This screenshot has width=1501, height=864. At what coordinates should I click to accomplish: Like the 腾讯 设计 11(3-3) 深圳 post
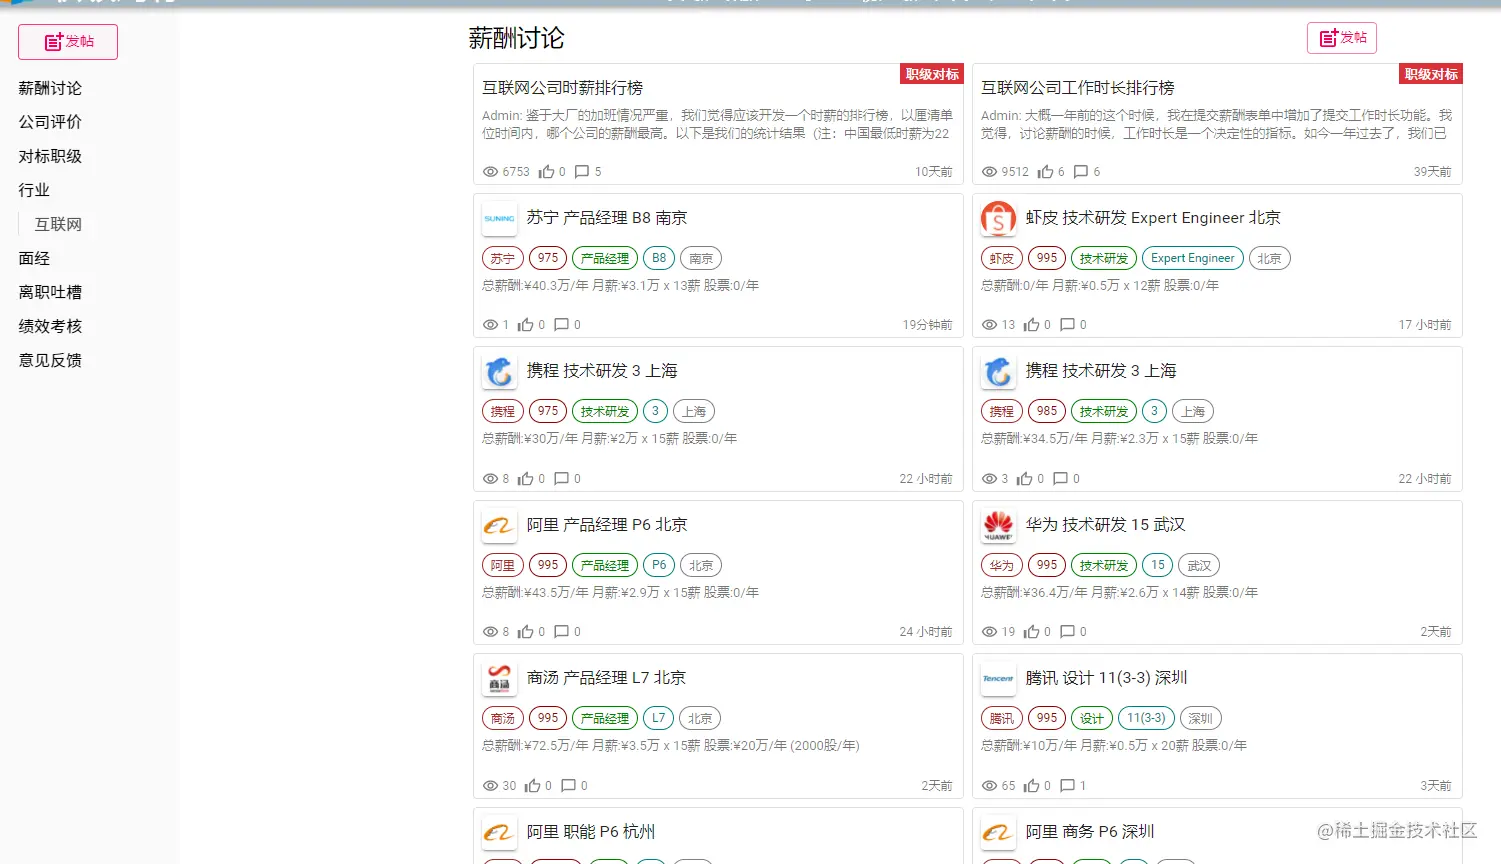coord(1032,786)
